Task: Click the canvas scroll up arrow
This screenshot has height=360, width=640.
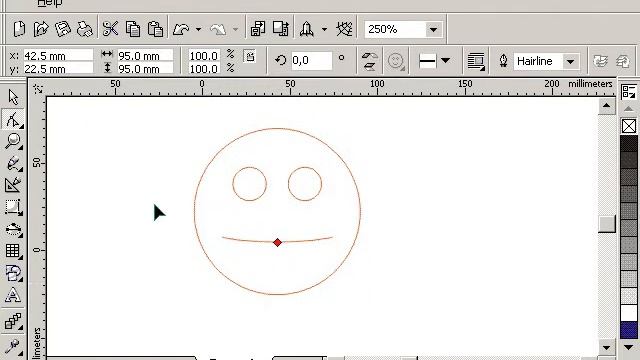Action: [607, 106]
